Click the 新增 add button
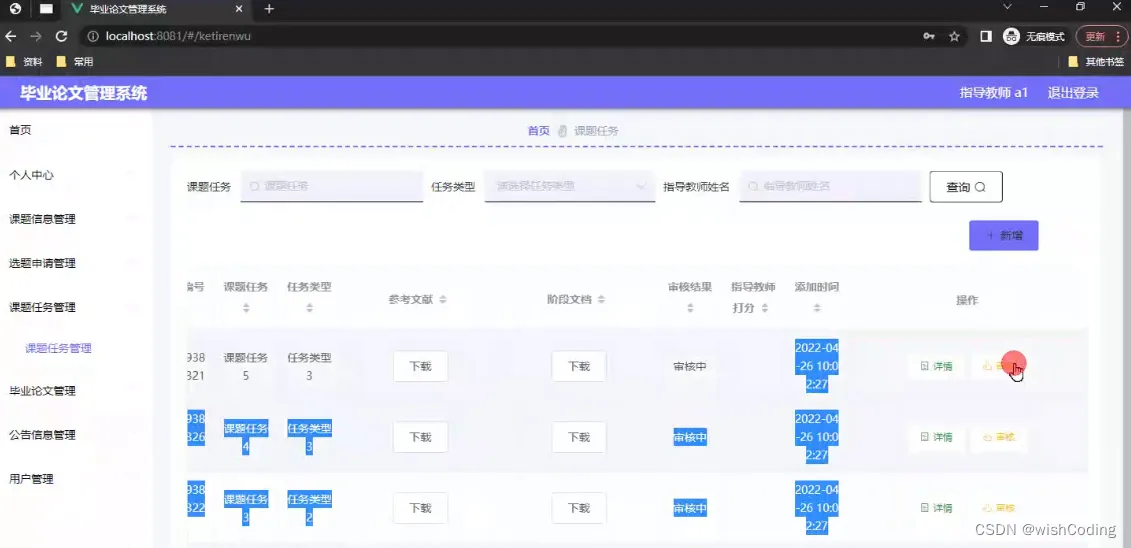Viewport: 1131px width, 548px height. (x=1003, y=236)
